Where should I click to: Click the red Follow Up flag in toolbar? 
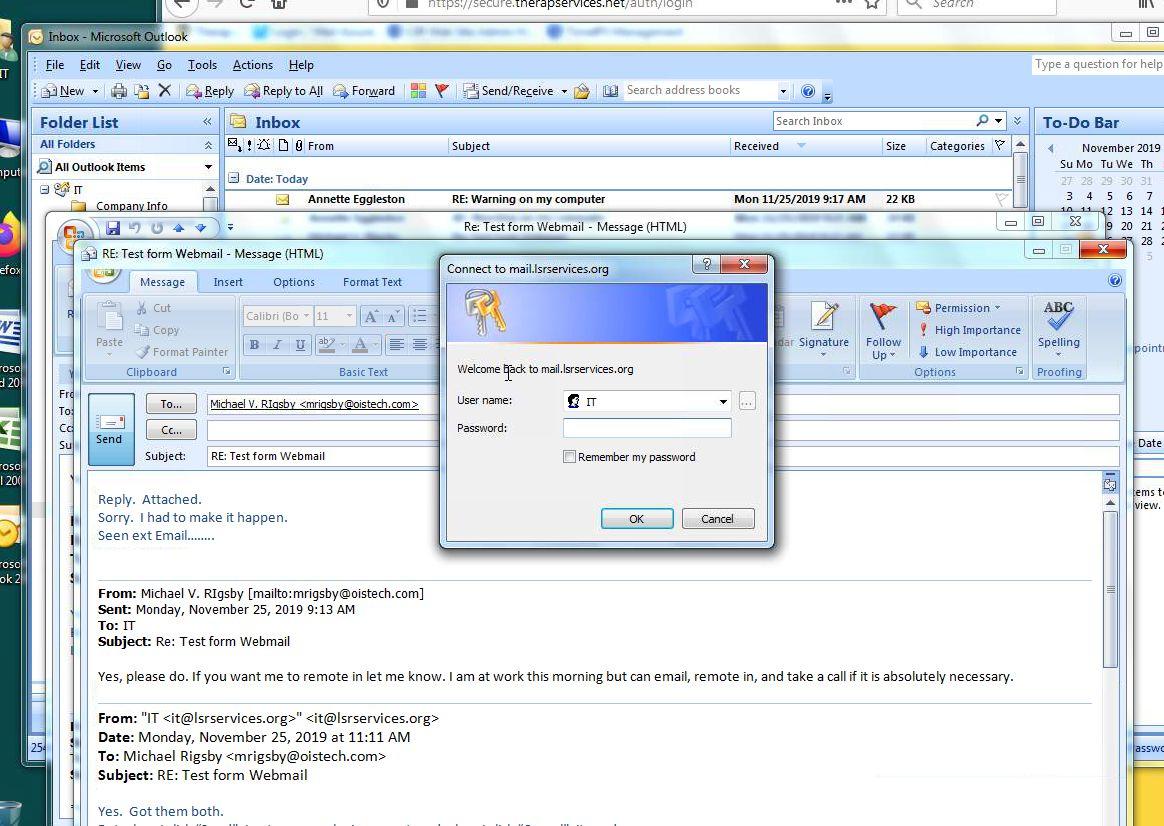point(442,91)
